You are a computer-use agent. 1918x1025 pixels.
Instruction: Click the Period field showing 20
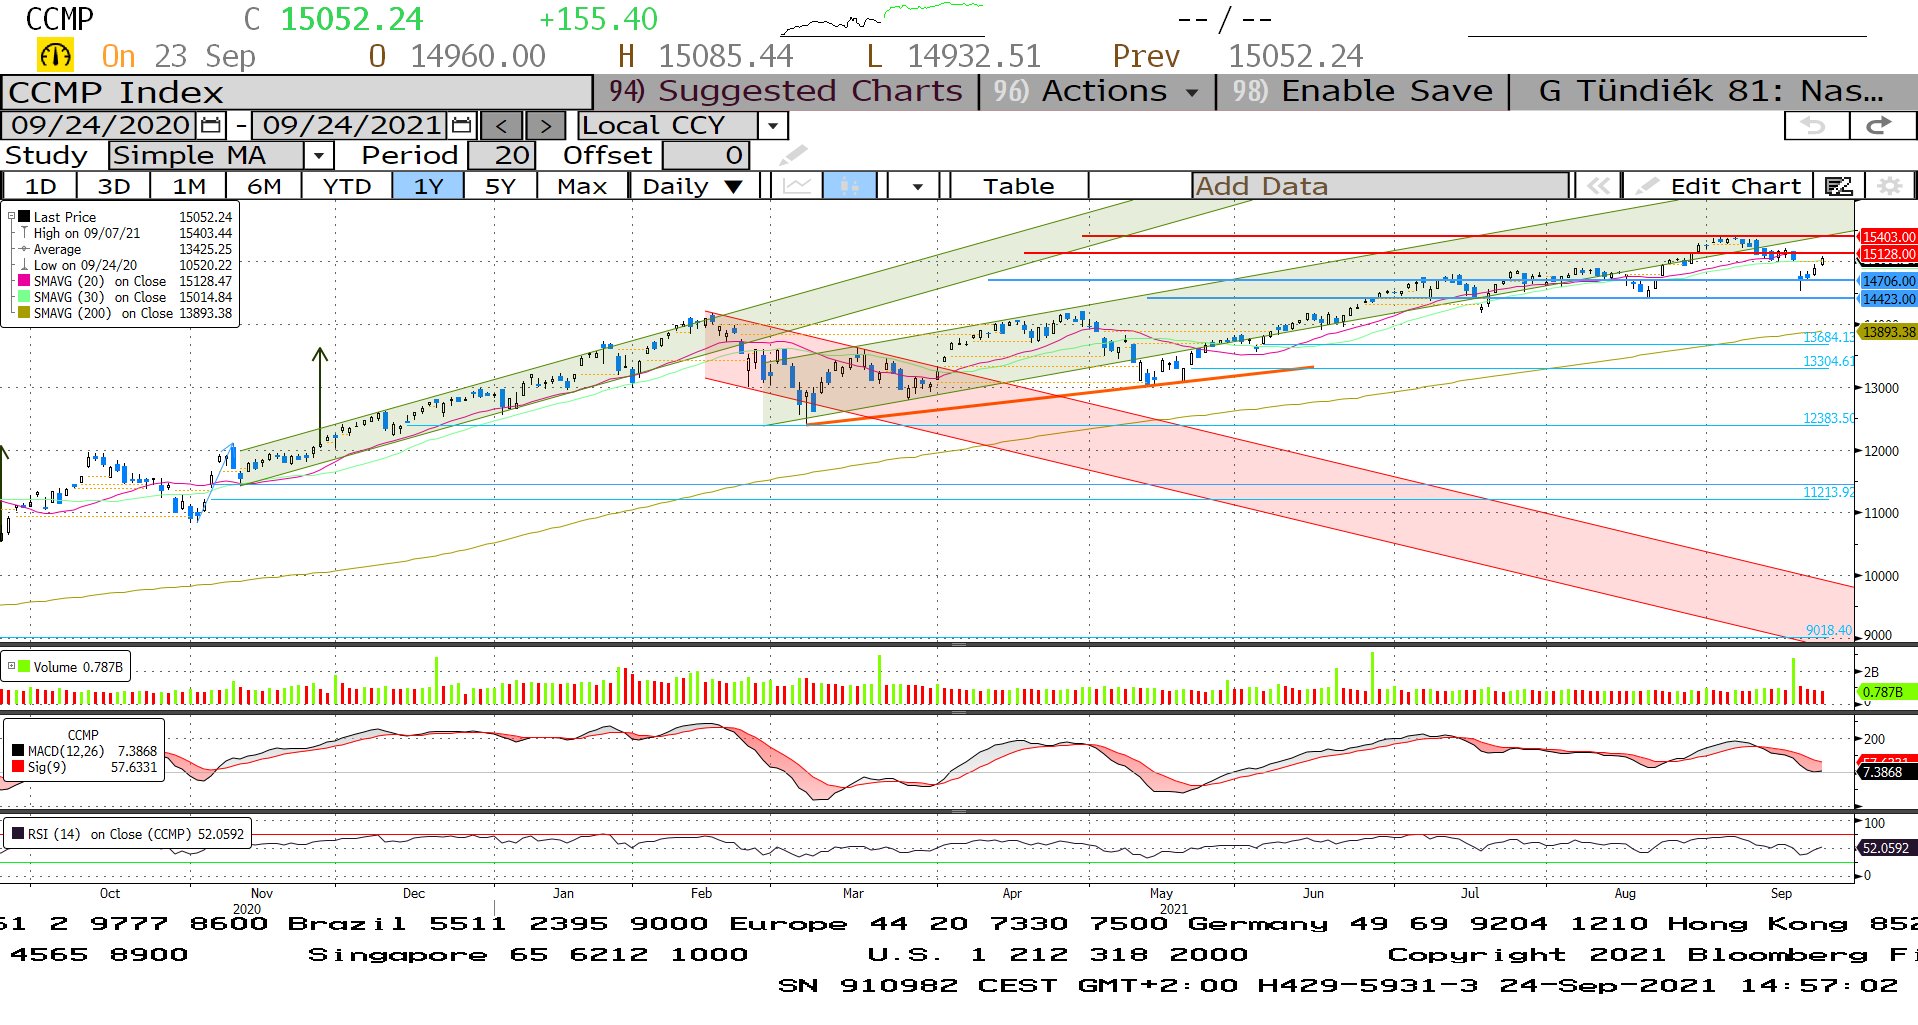pyautogui.click(x=501, y=155)
